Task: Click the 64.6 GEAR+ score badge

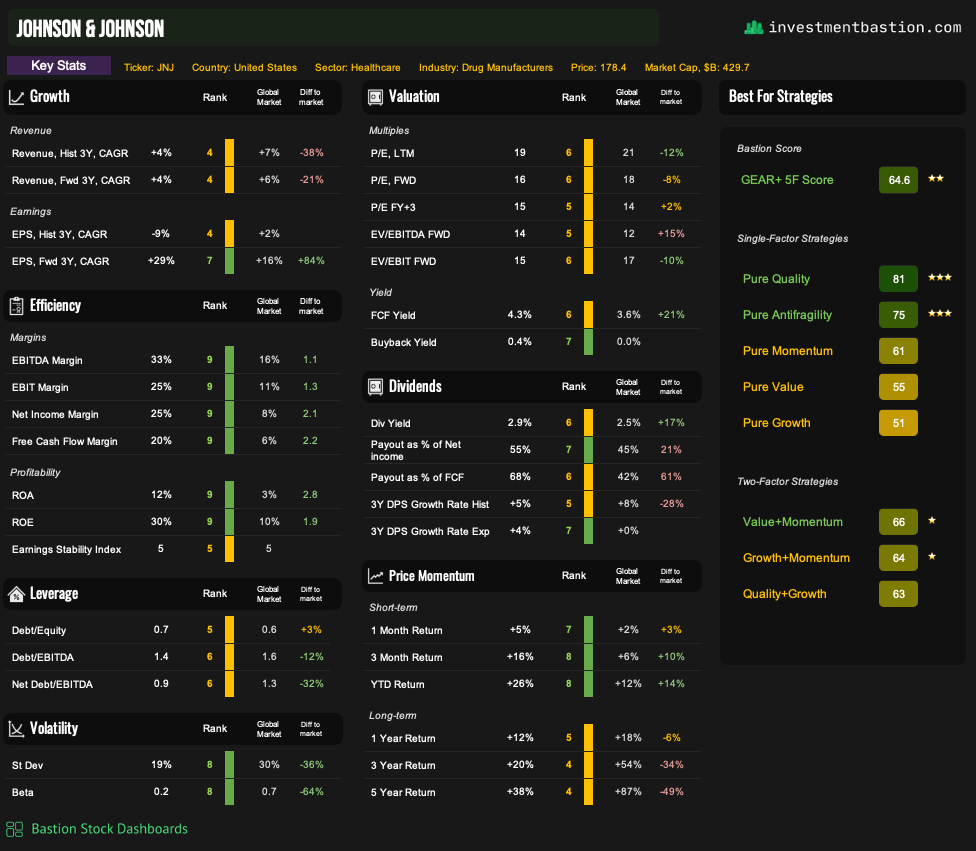Action: coord(898,180)
